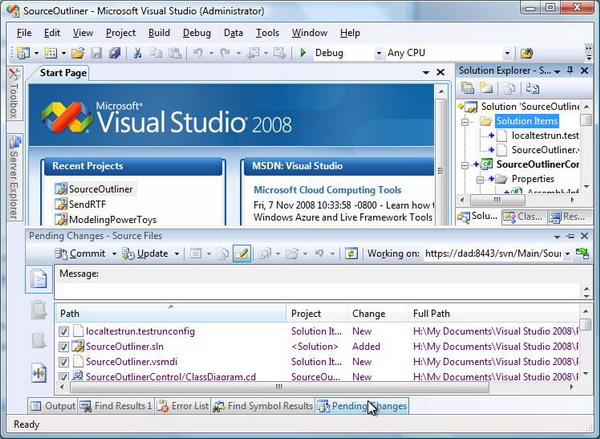Toggle the highlighted pencil icon in Pending Changes toolbar

pyautogui.click(x=242, y=253)
